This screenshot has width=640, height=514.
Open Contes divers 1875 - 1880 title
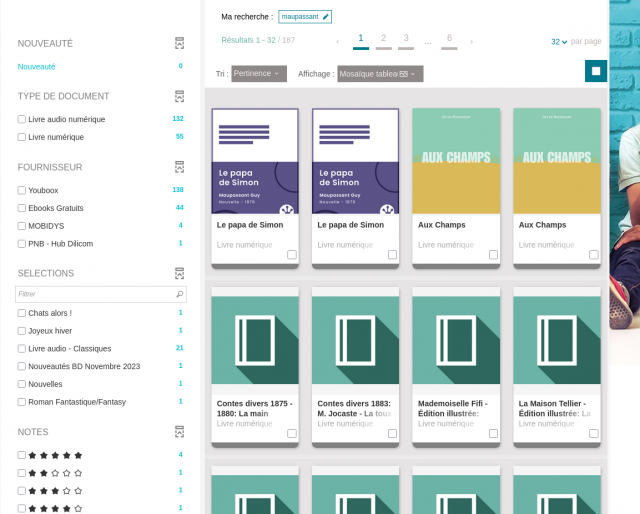point(255,408)
